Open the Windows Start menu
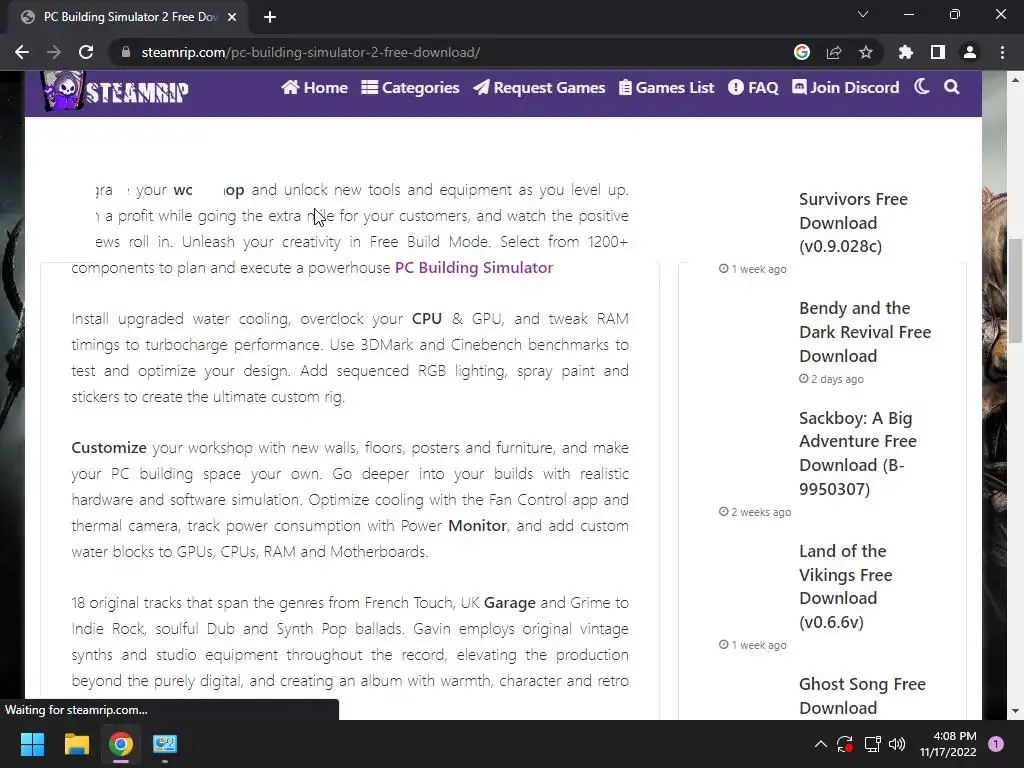Viewport: 1024px width, 768px height. point(32,744)
